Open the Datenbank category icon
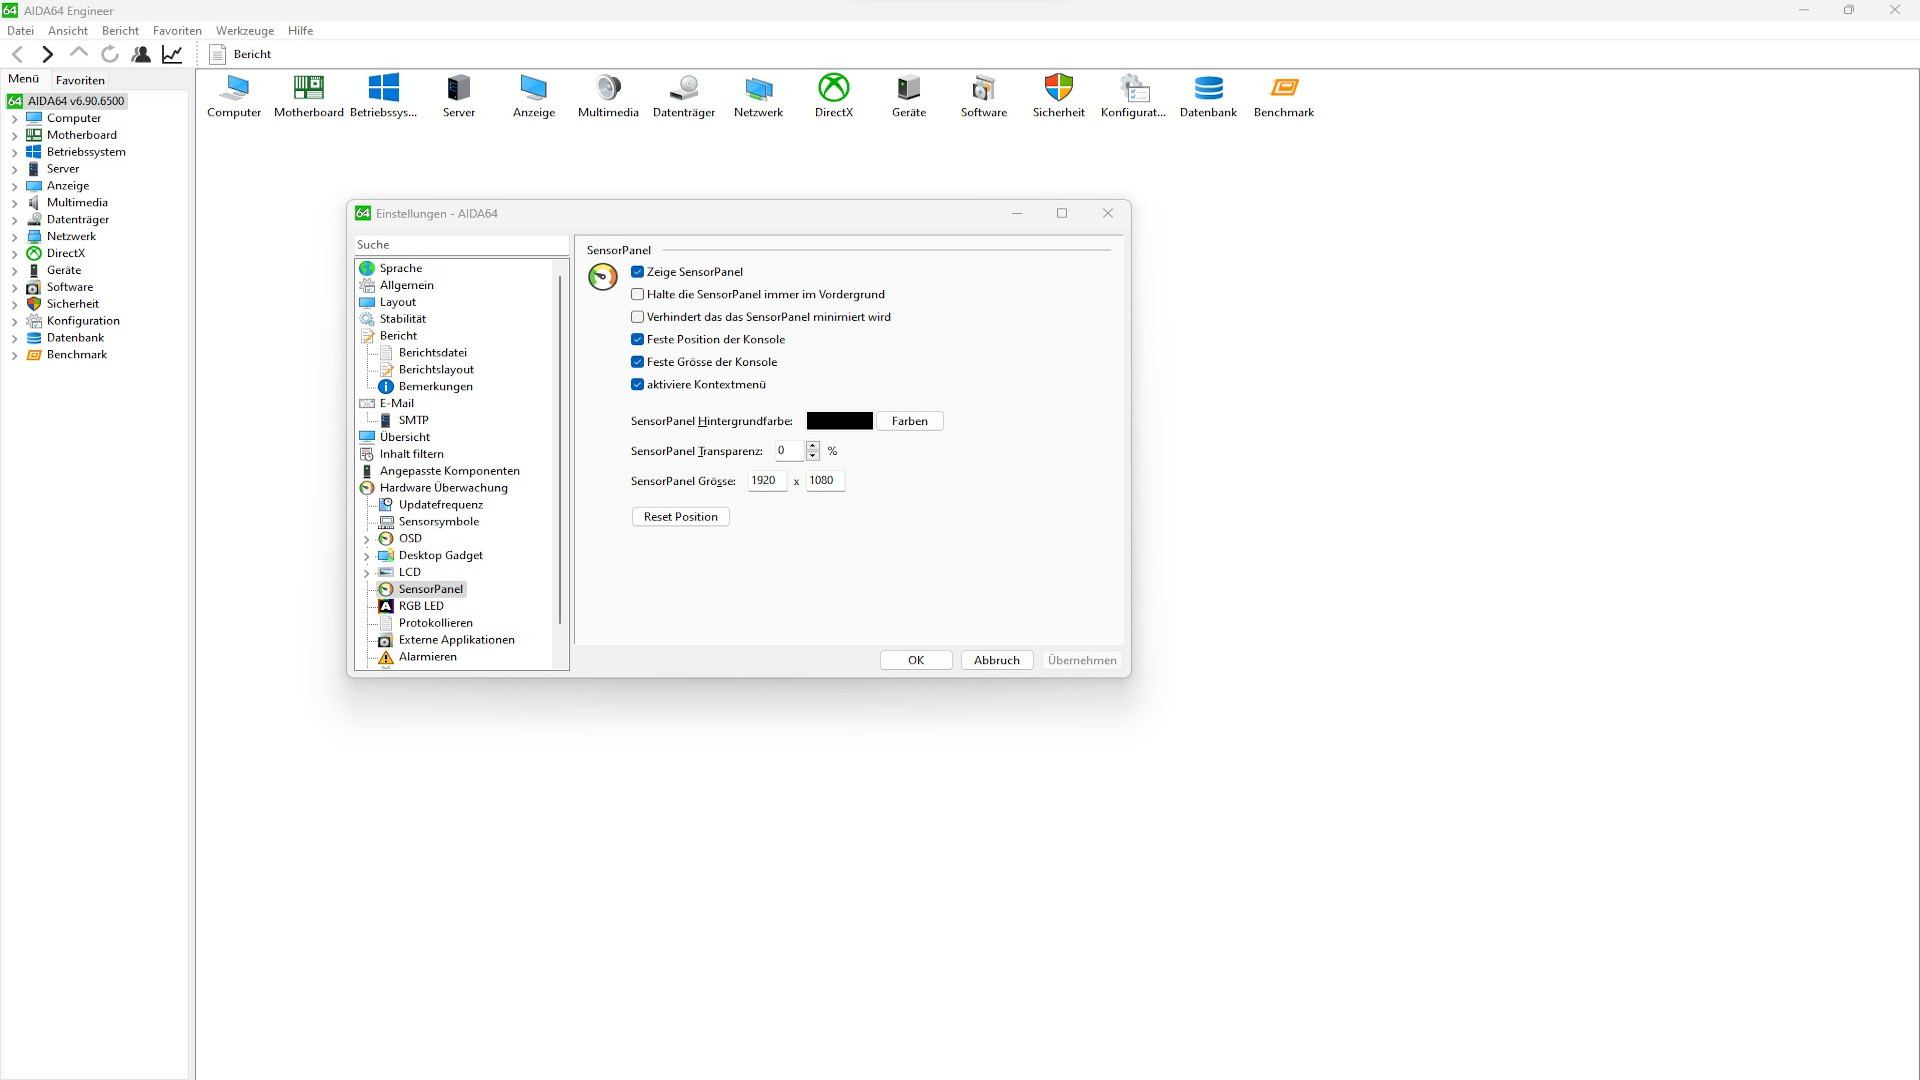 (1208, 89)
